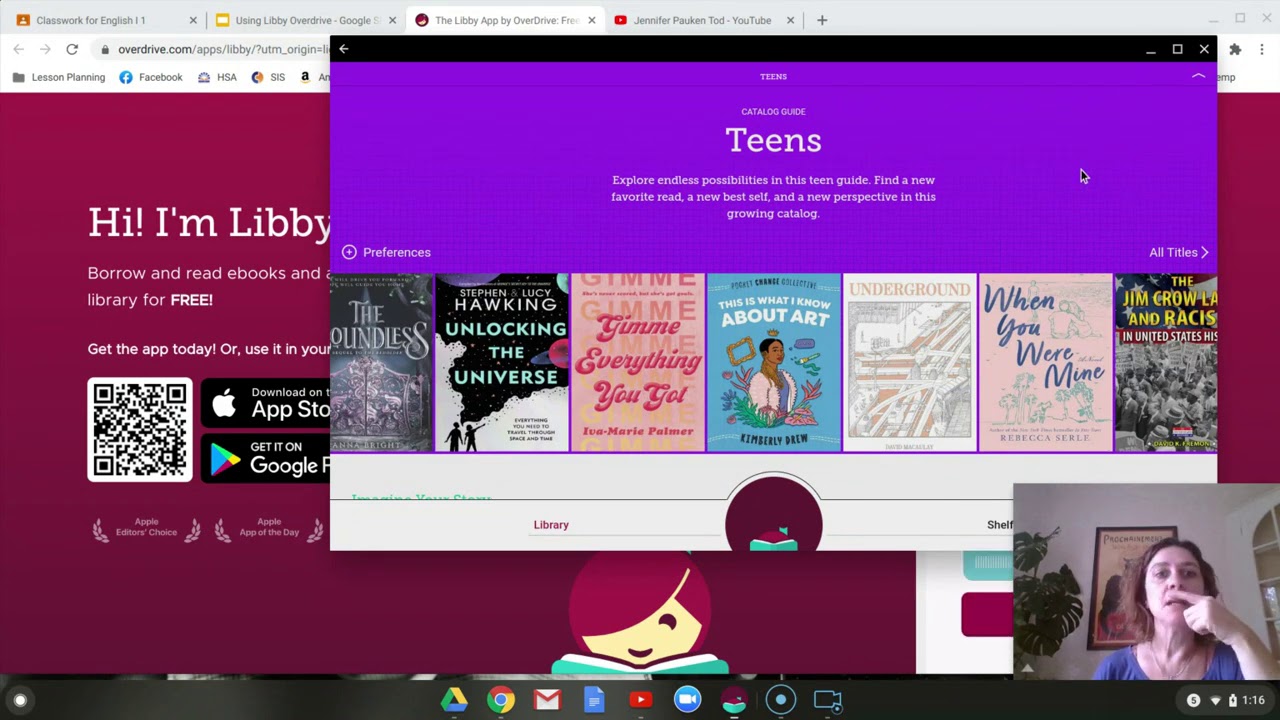Go back using the Libby window back arrow
1280x720 pixels.
(344, 49)
